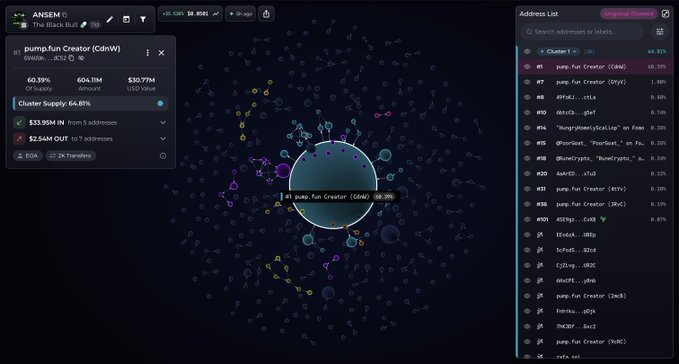Click the info circle icon in details panel
This screenshot has width=679, height=364.
tap(163, 156)
